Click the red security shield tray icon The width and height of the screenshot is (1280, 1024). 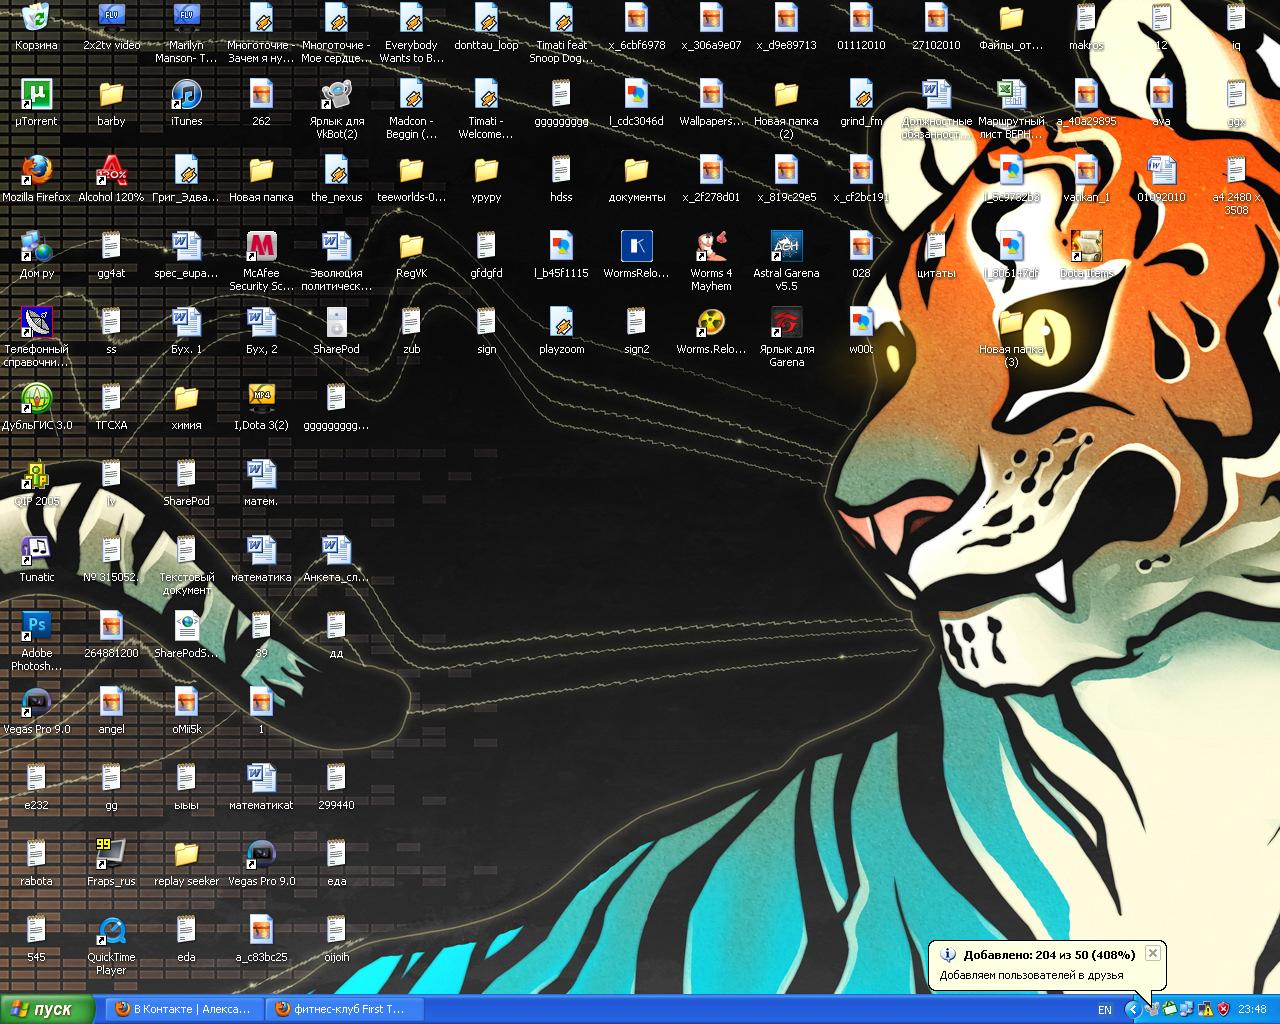pyautogui.click(x=1222, y=1009)
